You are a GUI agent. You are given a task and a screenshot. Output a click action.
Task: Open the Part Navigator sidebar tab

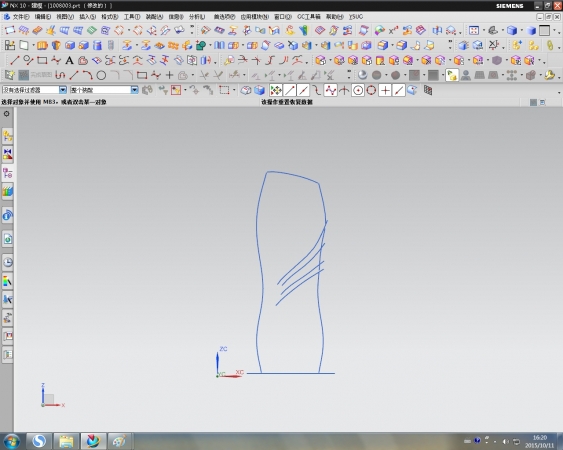(8, 173)
